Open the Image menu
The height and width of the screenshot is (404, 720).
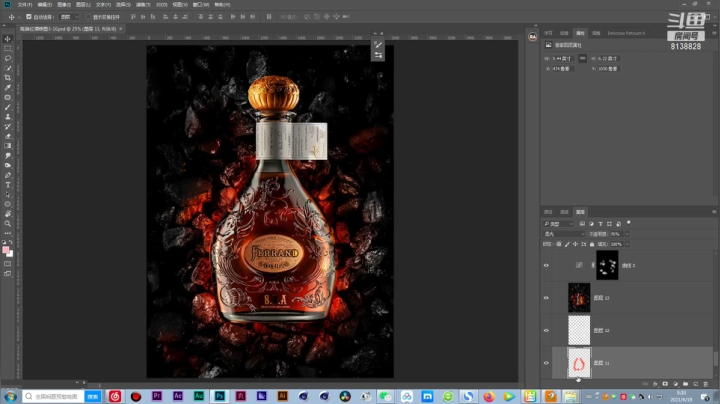click(x=64, y=5)
